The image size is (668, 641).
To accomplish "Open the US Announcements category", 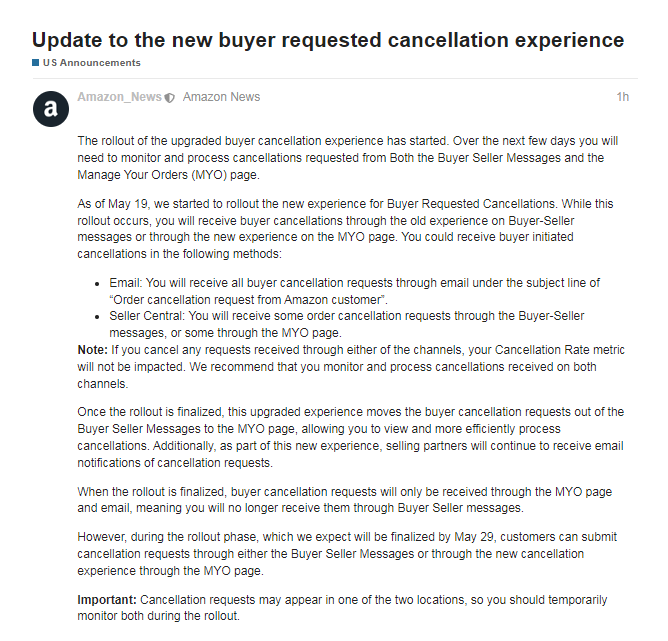I will point(91,63).
